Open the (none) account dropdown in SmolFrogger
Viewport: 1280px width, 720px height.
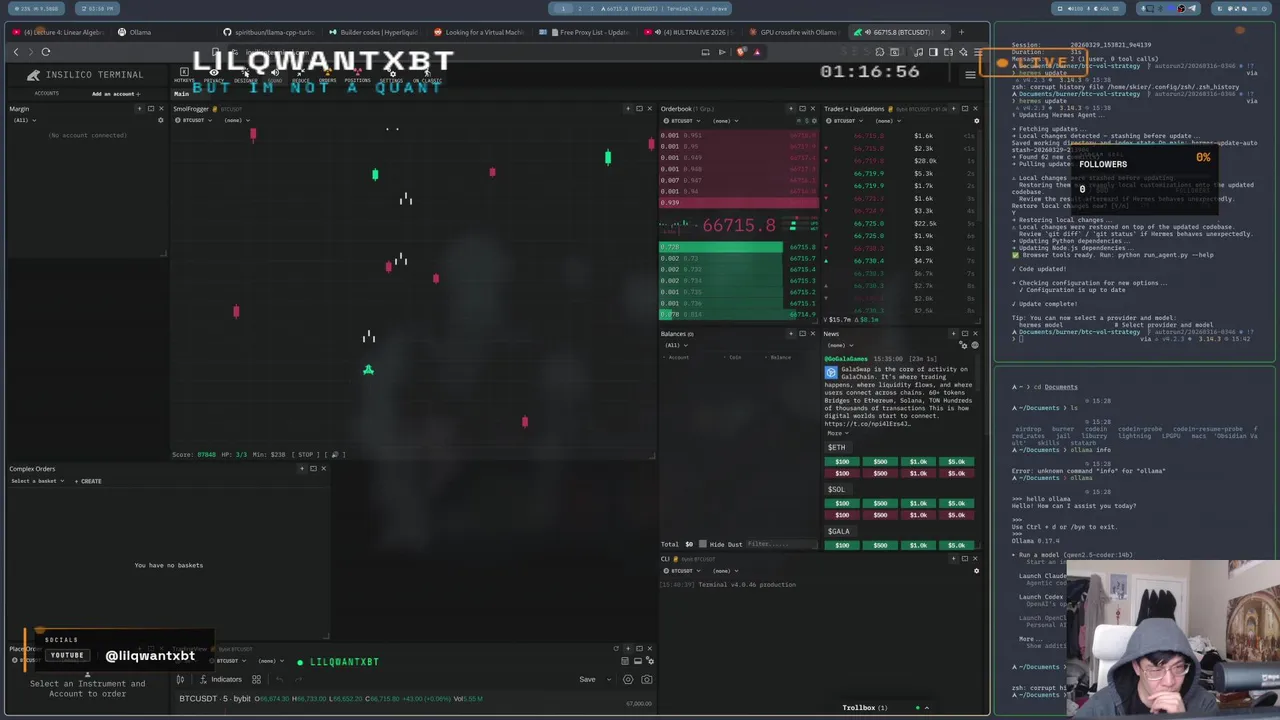pyautogui.click(x=236, y=120)
